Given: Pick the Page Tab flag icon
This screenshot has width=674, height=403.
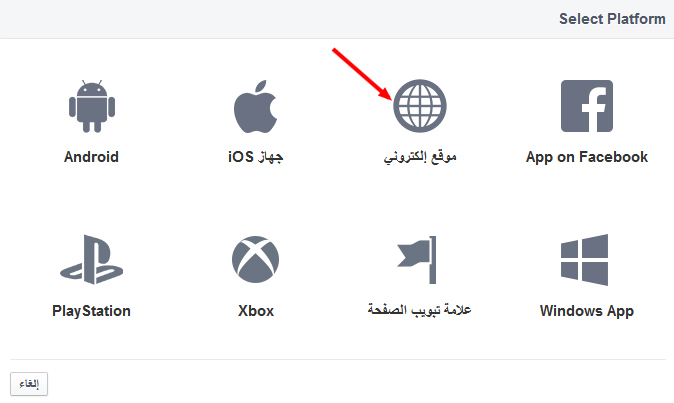Looking at the screenshot, I should pos(417,260).
